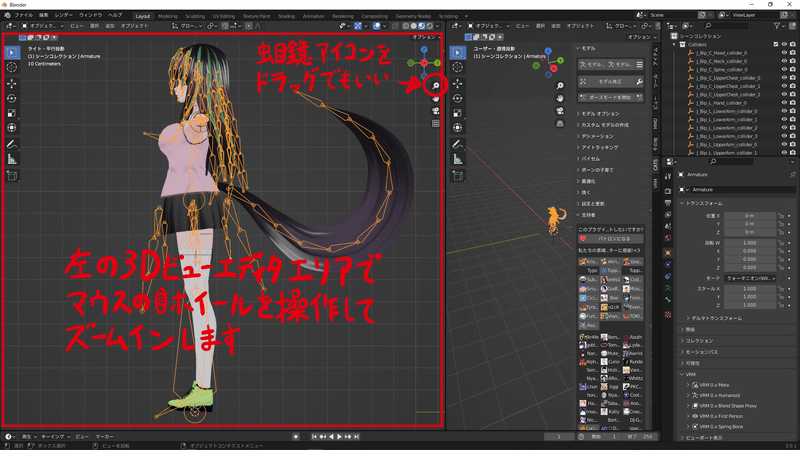The height and width of the screenshot is (450, 800).
Task: Hide J_Bip_C_Spine_collider_0 using eye icon
Action: pyautogui.click(x=784, y=69)
